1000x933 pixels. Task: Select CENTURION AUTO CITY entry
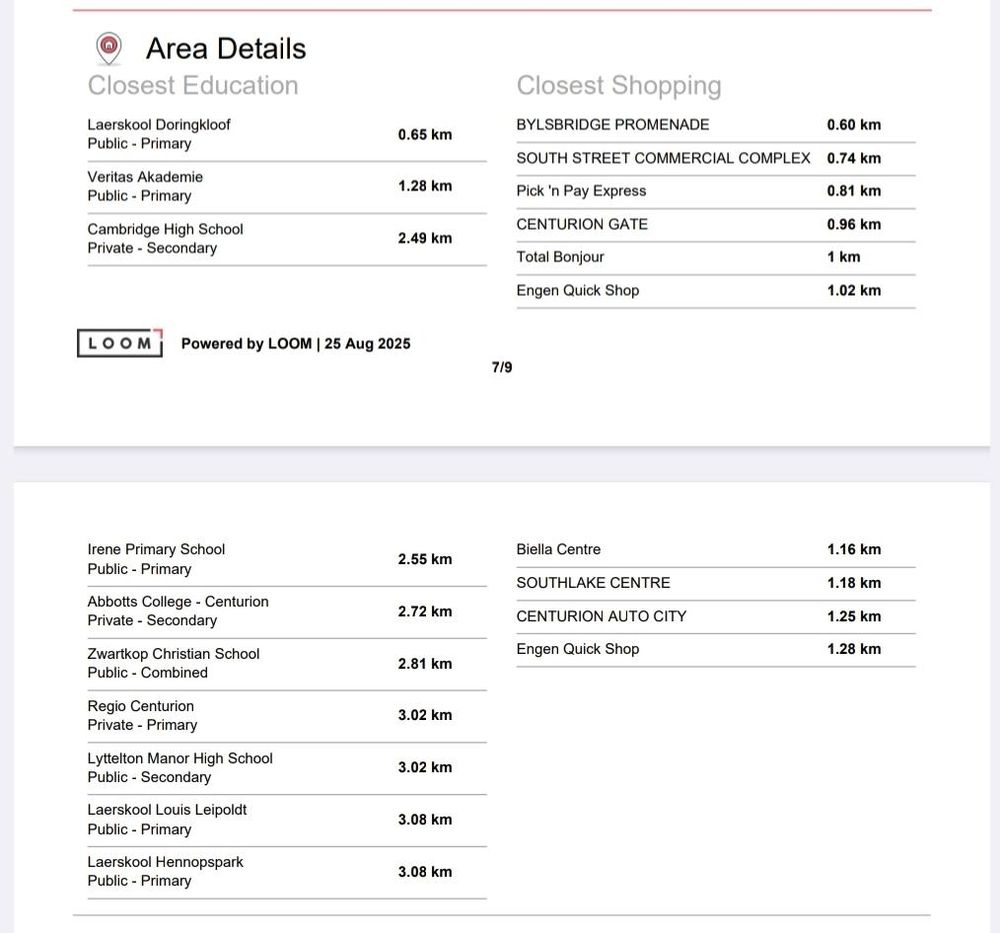(601, 616)
